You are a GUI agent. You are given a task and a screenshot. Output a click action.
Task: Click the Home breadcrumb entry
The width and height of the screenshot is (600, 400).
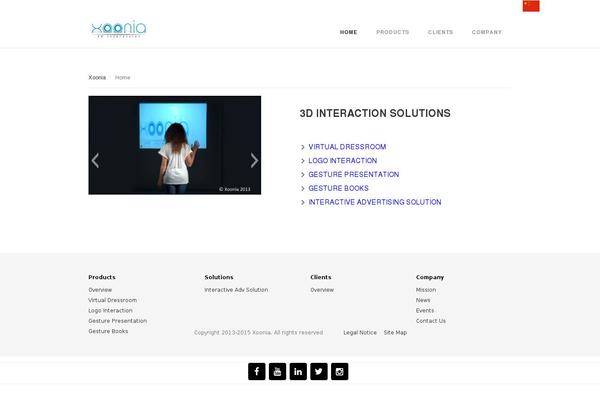click(x=122, y=77)
